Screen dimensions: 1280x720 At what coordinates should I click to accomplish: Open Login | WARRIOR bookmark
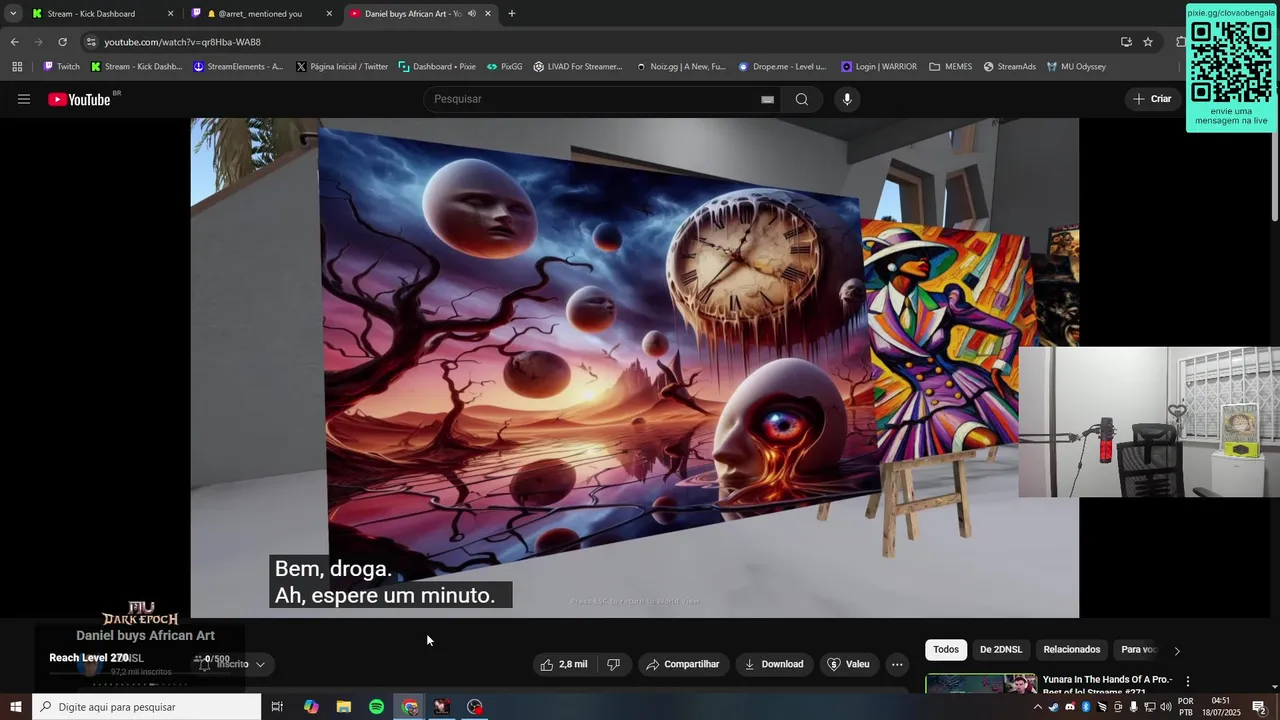(879, 67)
